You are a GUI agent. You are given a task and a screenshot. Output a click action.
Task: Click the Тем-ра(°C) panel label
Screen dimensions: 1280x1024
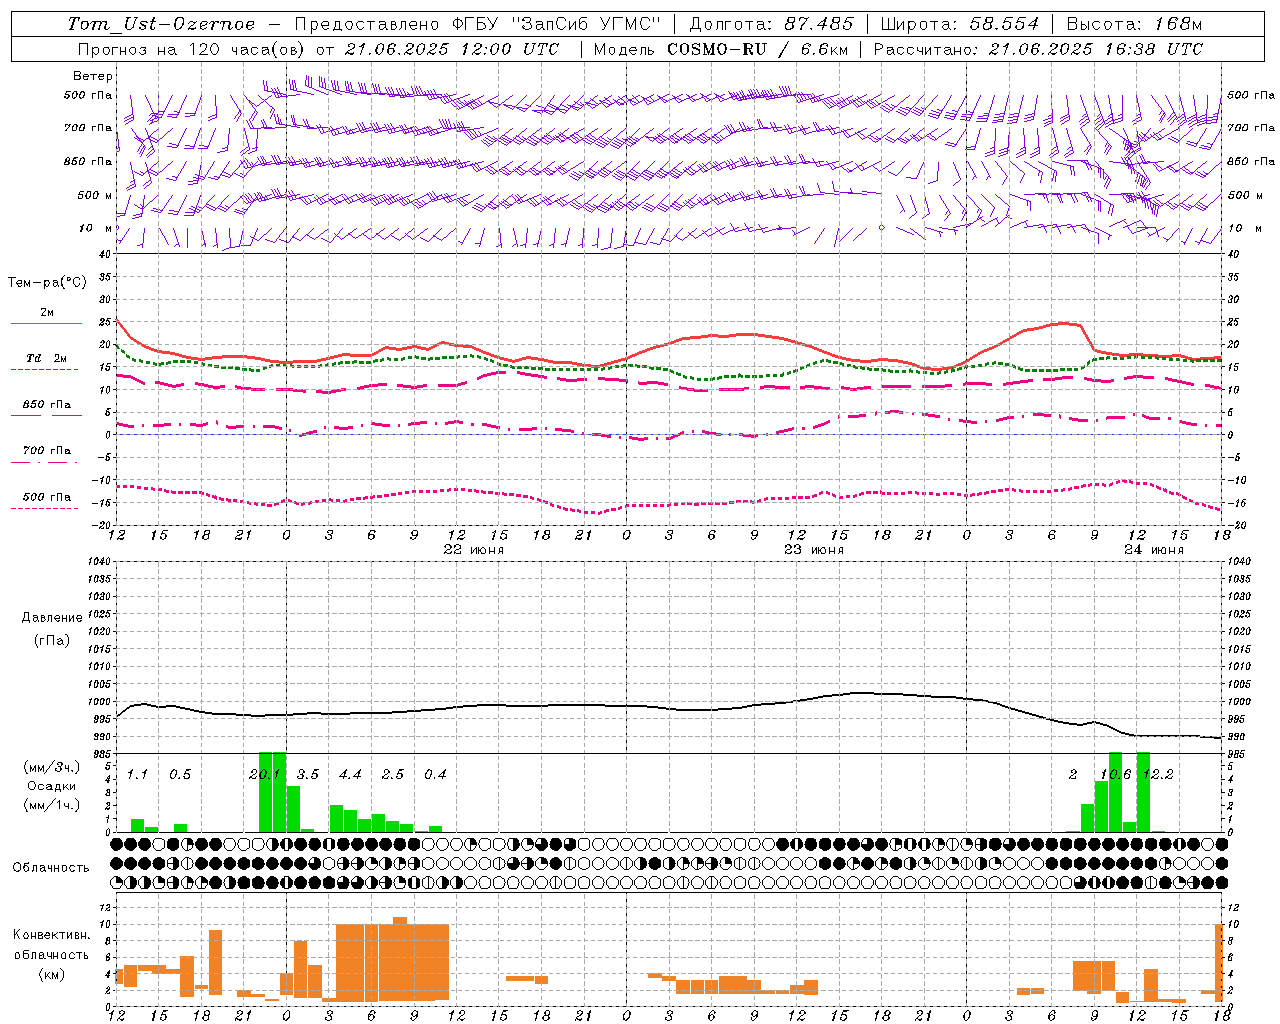tap(47, 283)
